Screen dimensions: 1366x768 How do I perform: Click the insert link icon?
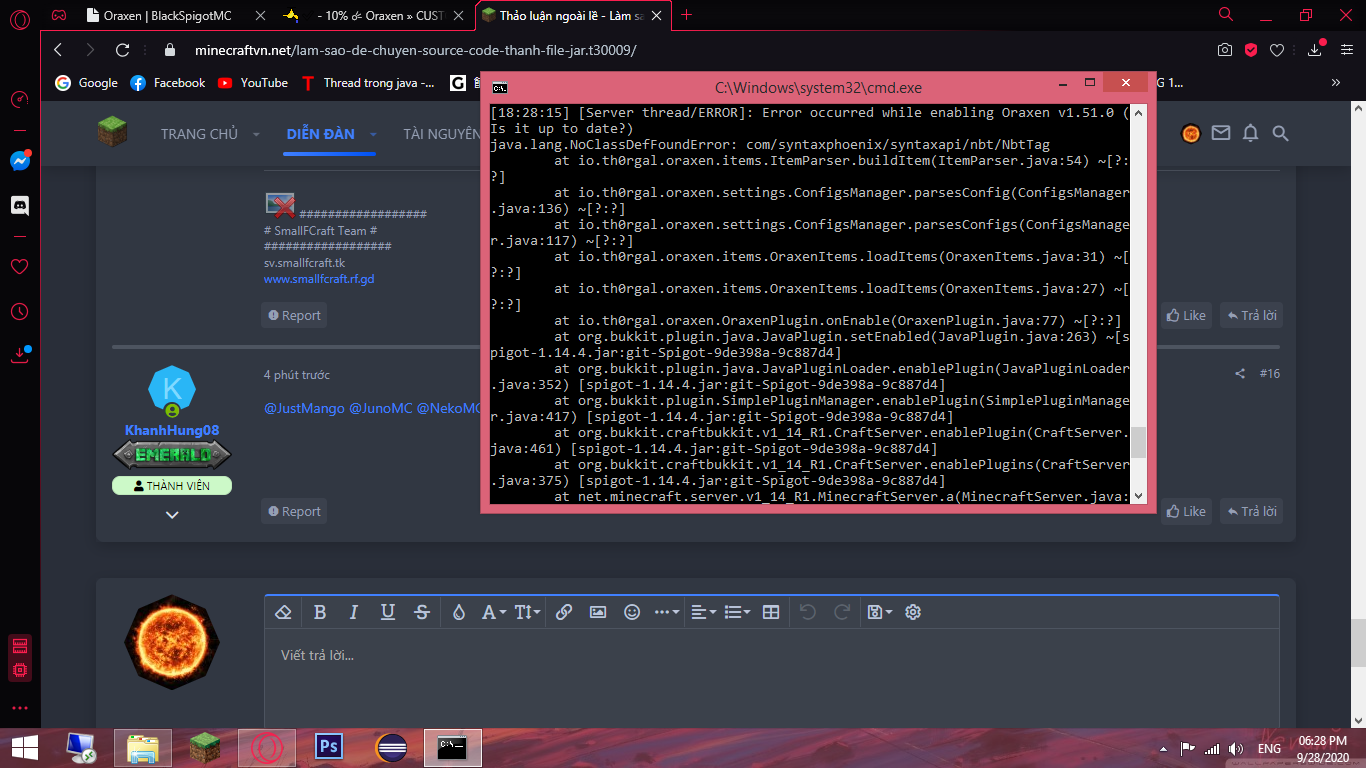tap(564, 612)
